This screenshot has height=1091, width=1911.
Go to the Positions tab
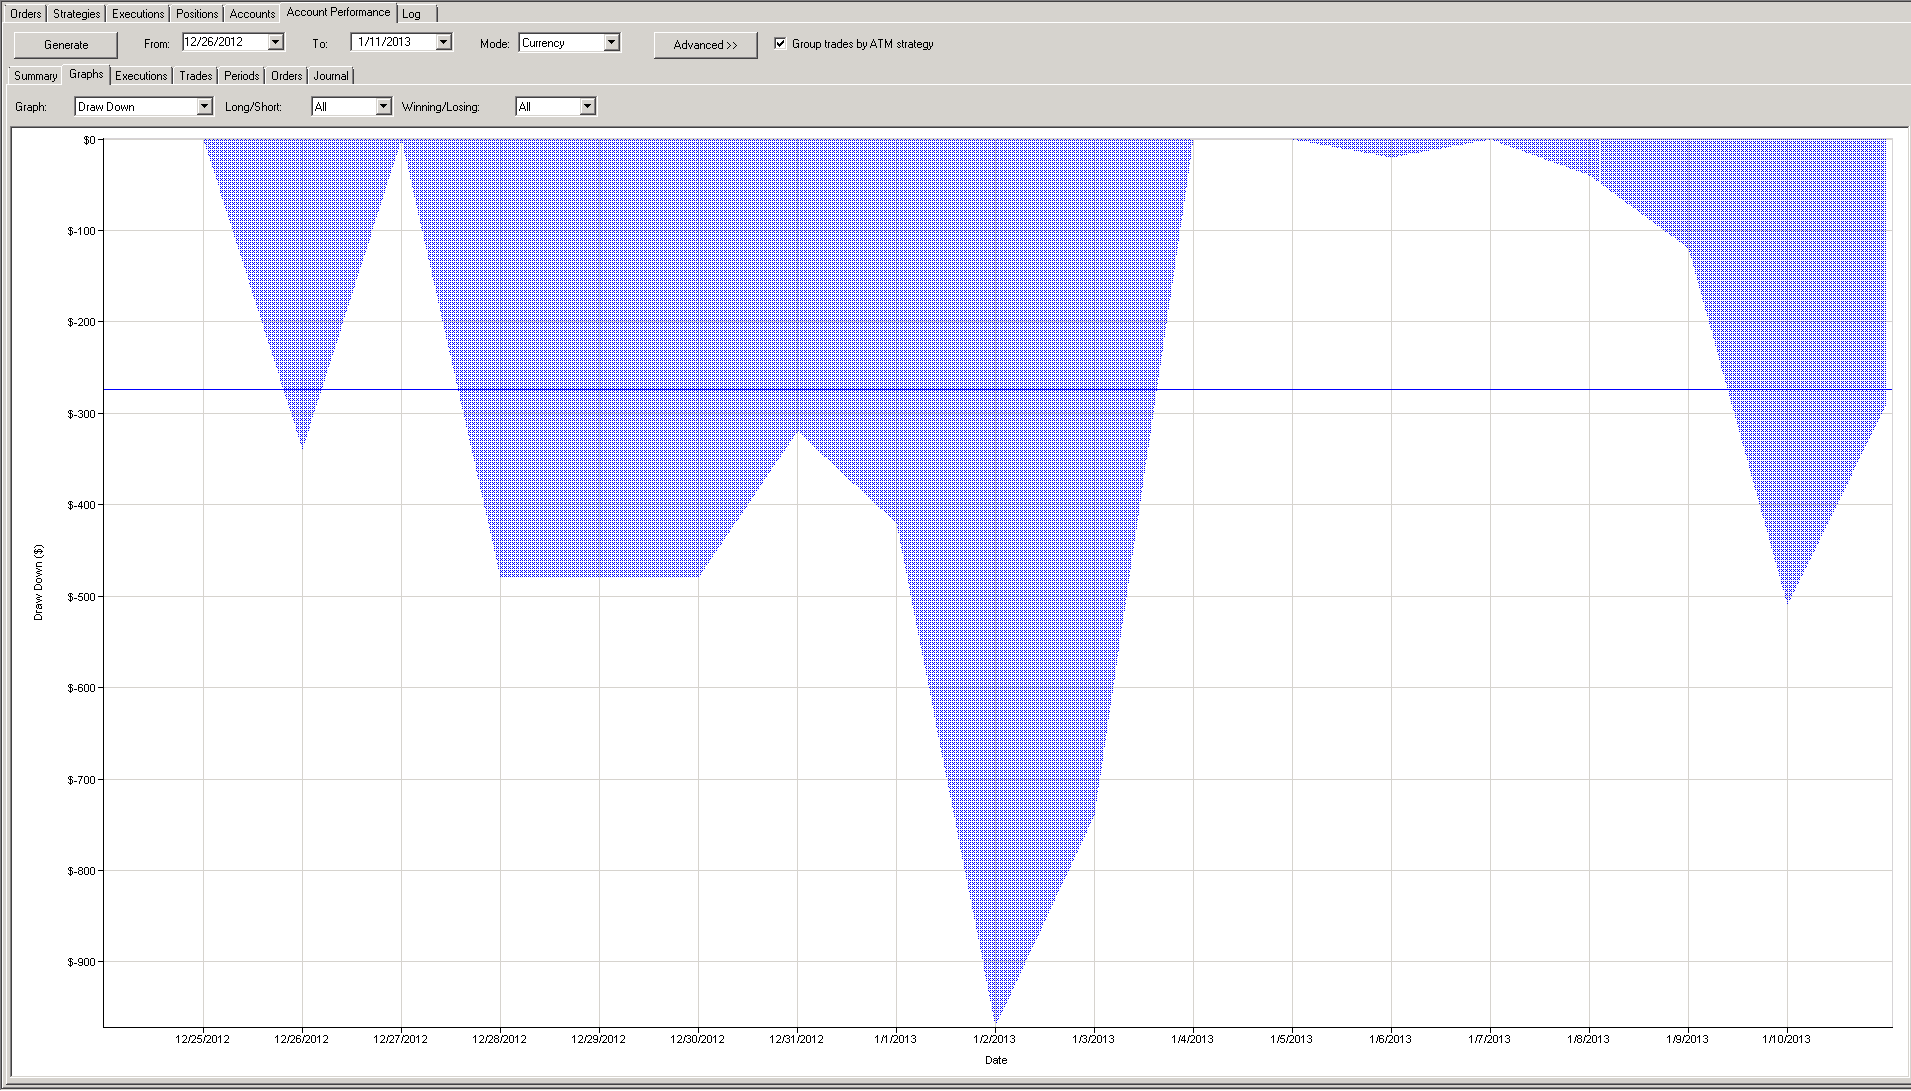point(196,14)
